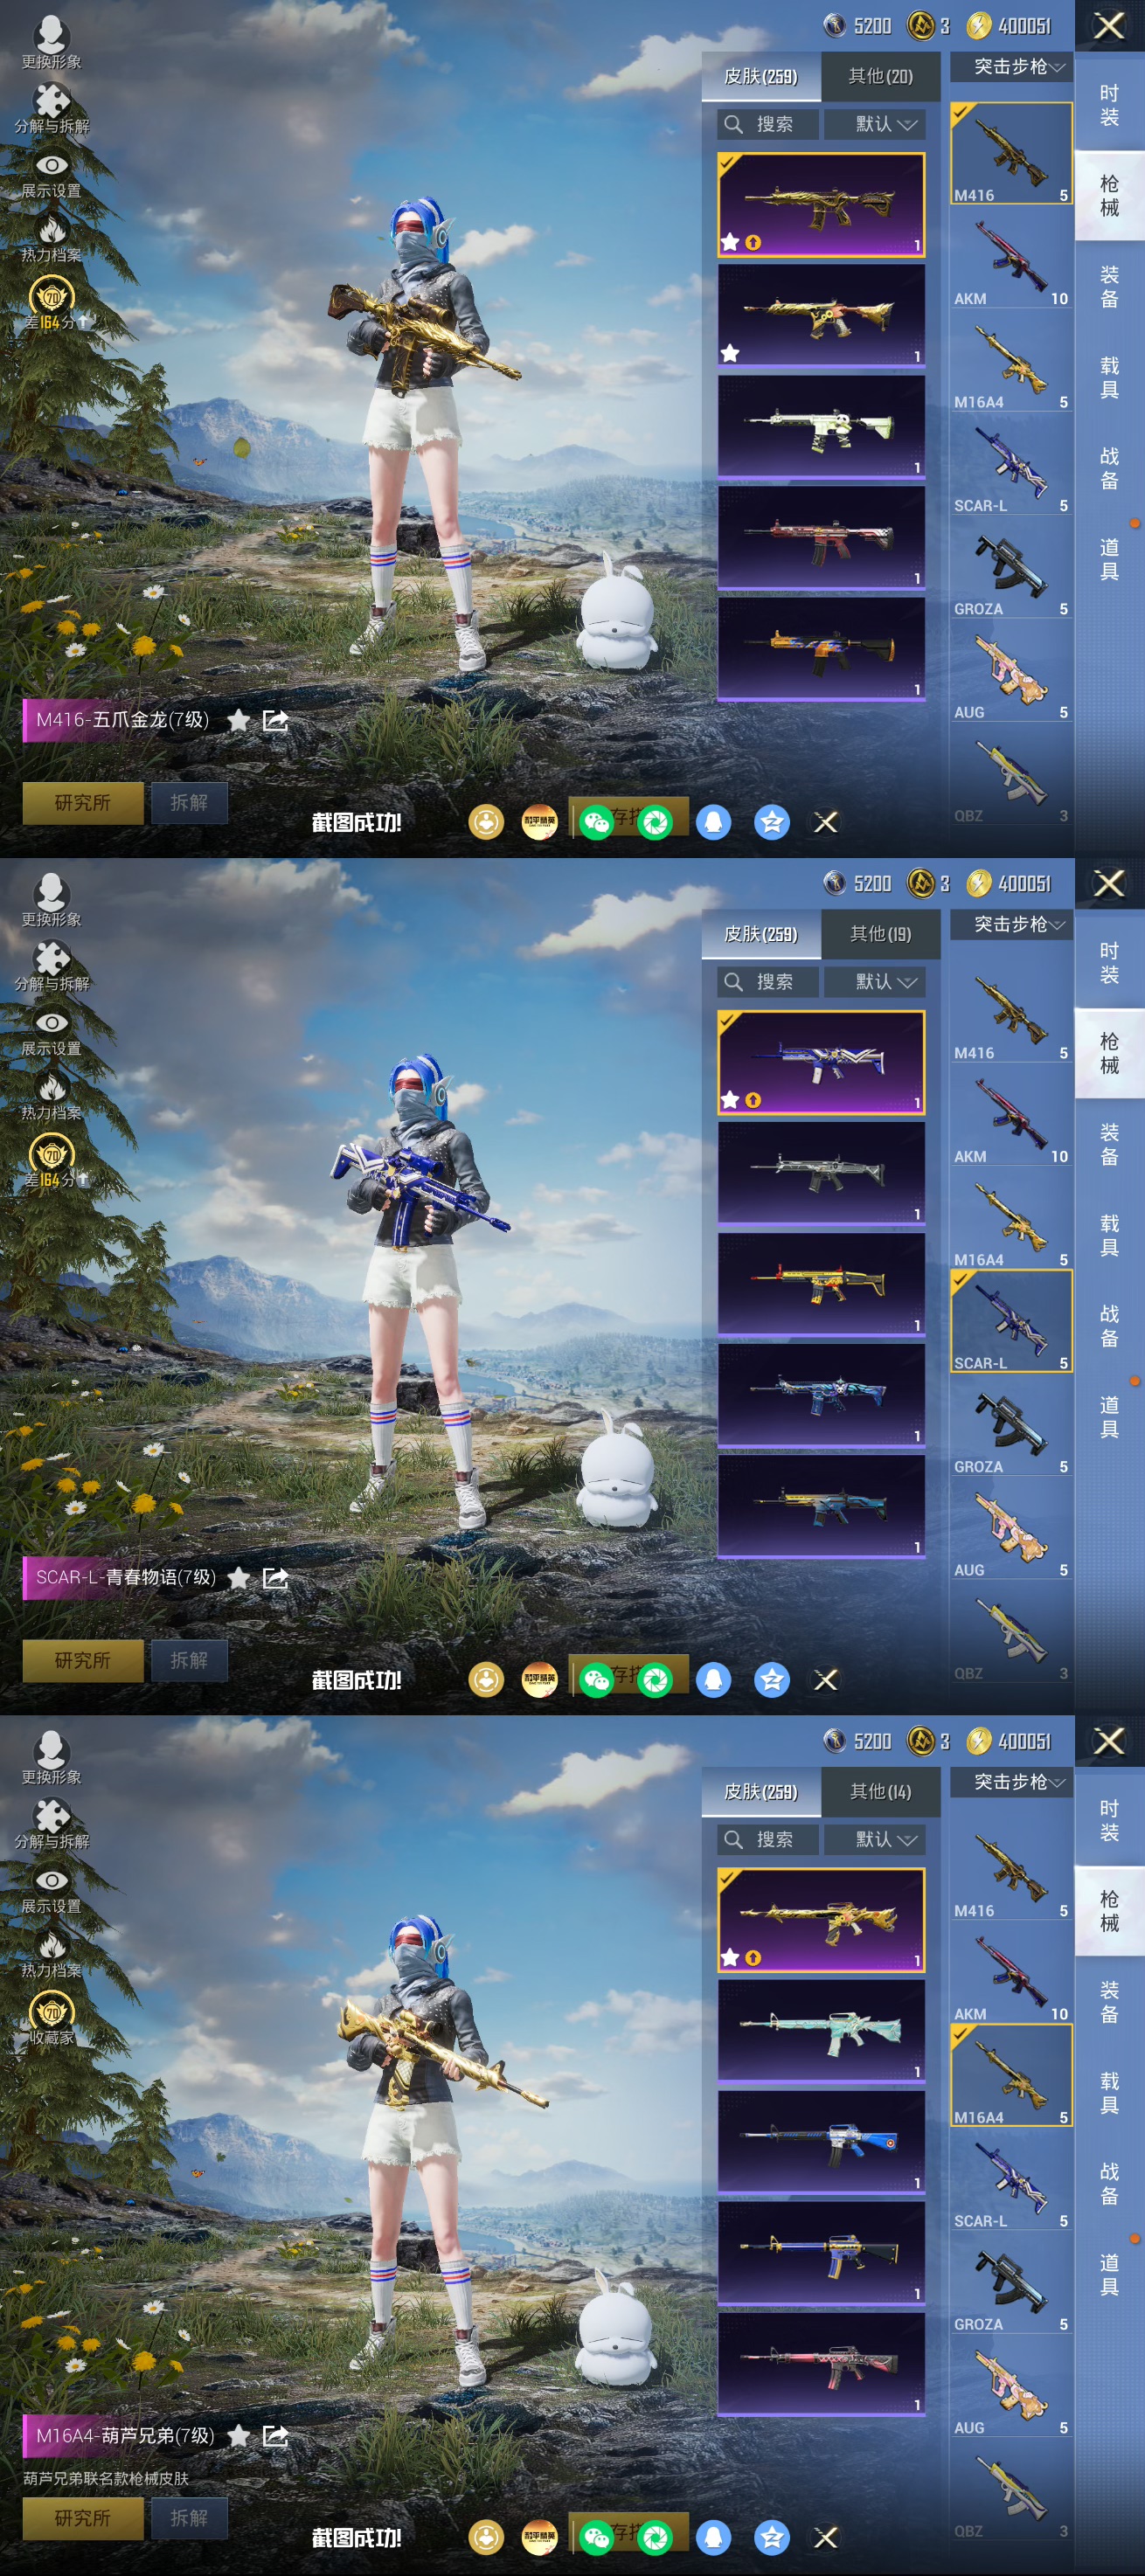This screenshot has width=1145, height=2576.
Task: Toggle star on equipped blue SCAR-L thumbnail
Action: (730, 1099)
